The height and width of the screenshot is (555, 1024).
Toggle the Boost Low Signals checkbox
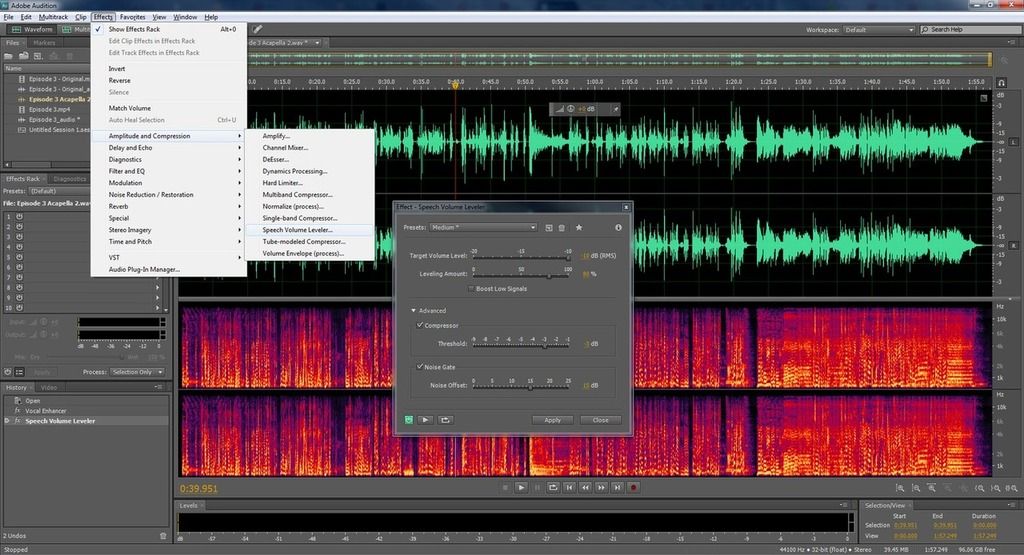click(472, 289)
